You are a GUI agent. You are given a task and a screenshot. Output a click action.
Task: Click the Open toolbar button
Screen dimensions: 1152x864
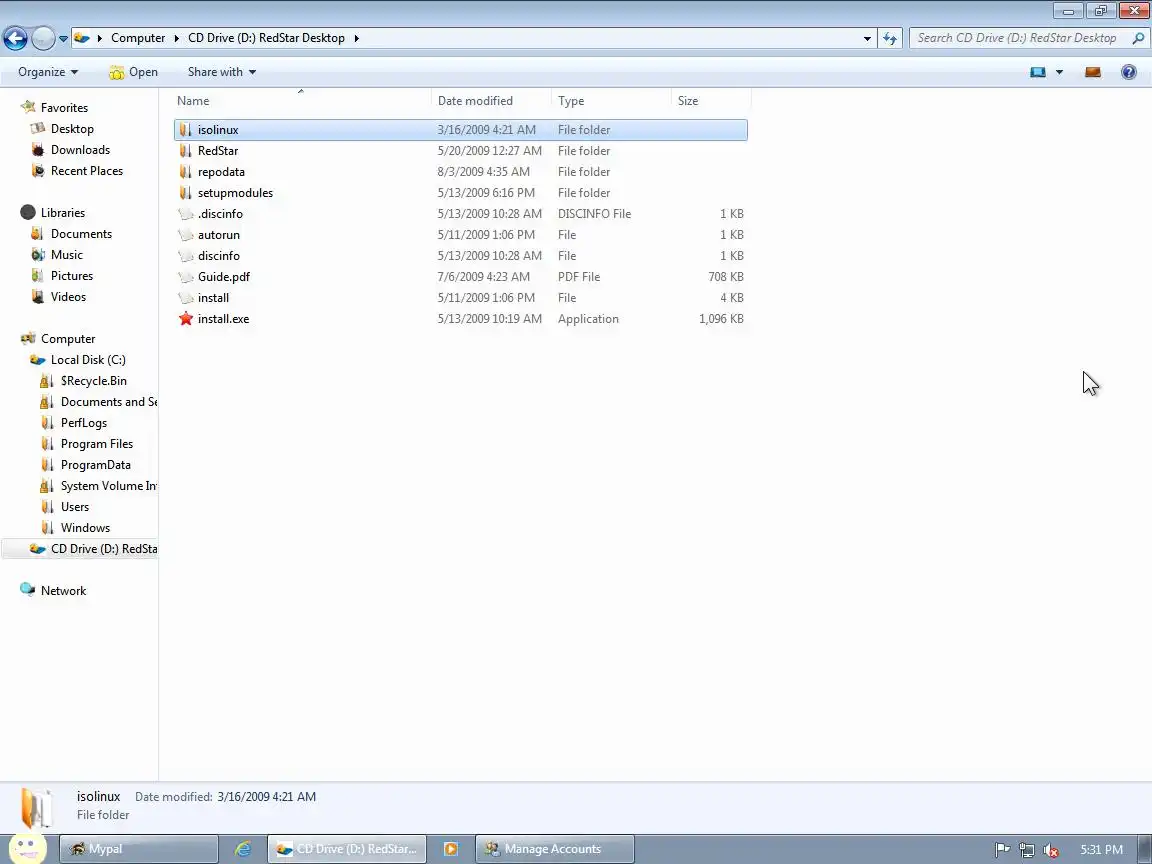pos(133,72)
